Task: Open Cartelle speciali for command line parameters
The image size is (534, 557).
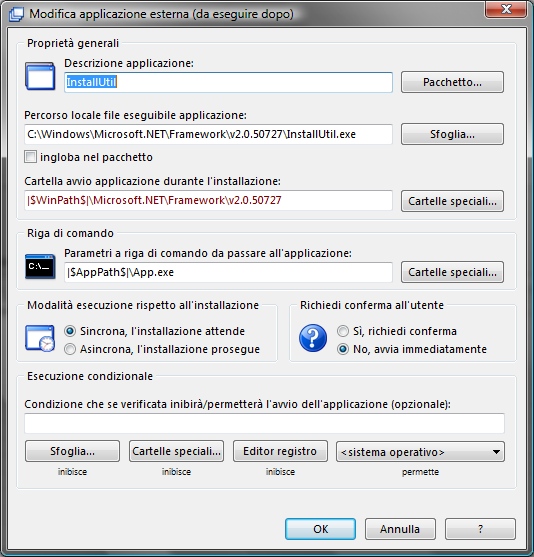Action: pyautogui.click(x=452, y=272)
